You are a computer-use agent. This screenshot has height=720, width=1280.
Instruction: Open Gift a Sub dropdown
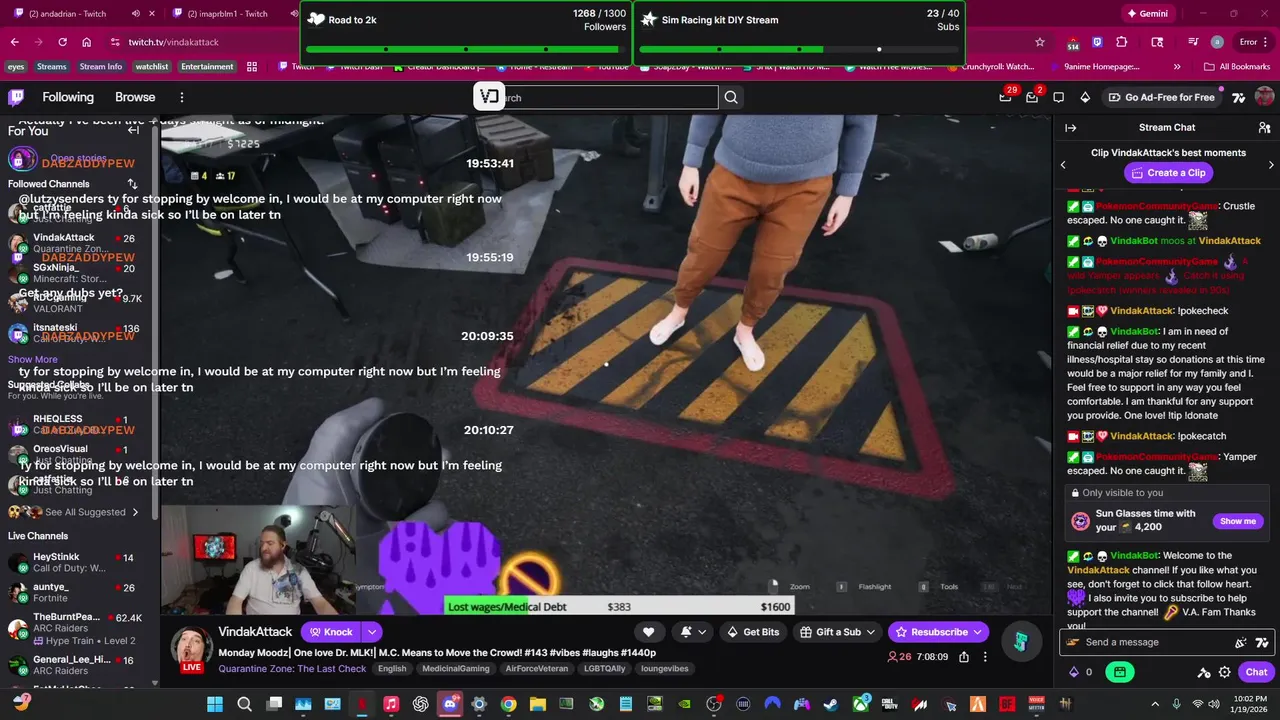[x=836, y=632]
